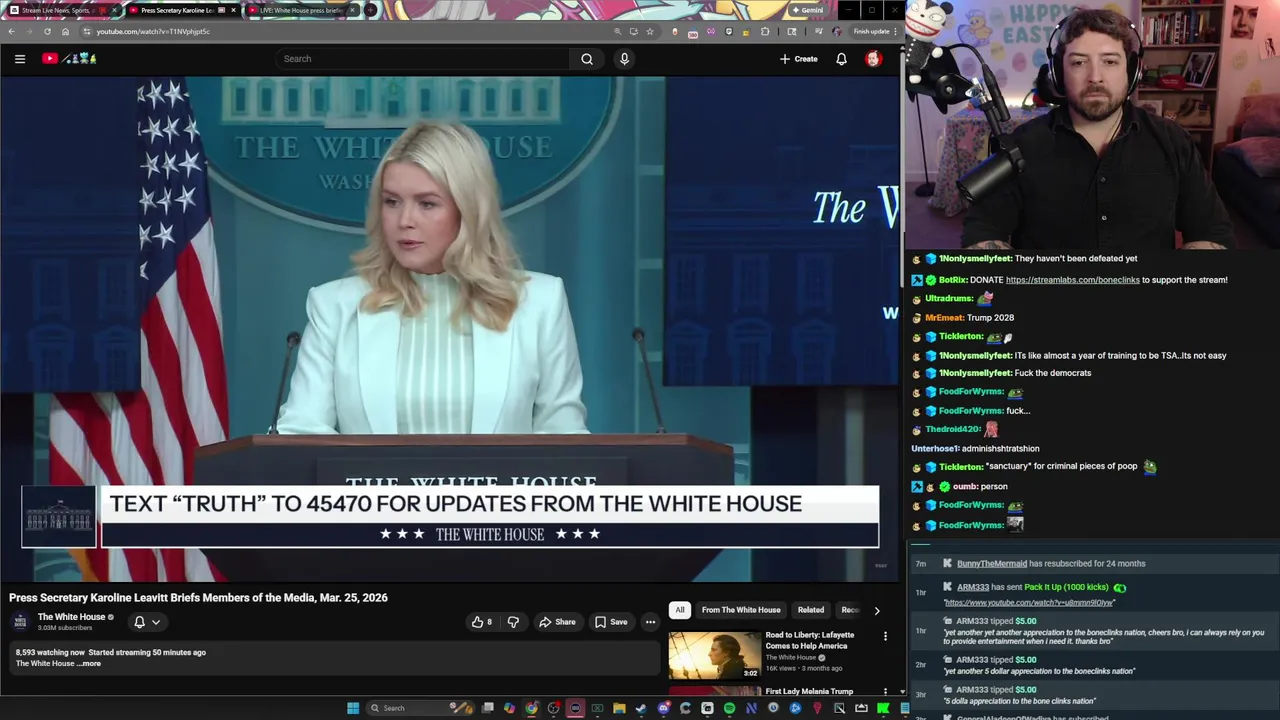Go back with browser back arrow

[11, 31]
